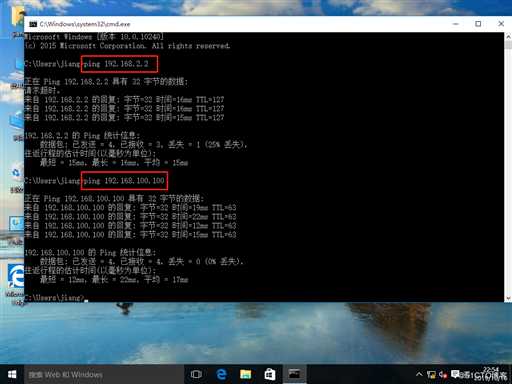
Task: Open the Windows Store taskbar icon
Action: pos(270,374)
